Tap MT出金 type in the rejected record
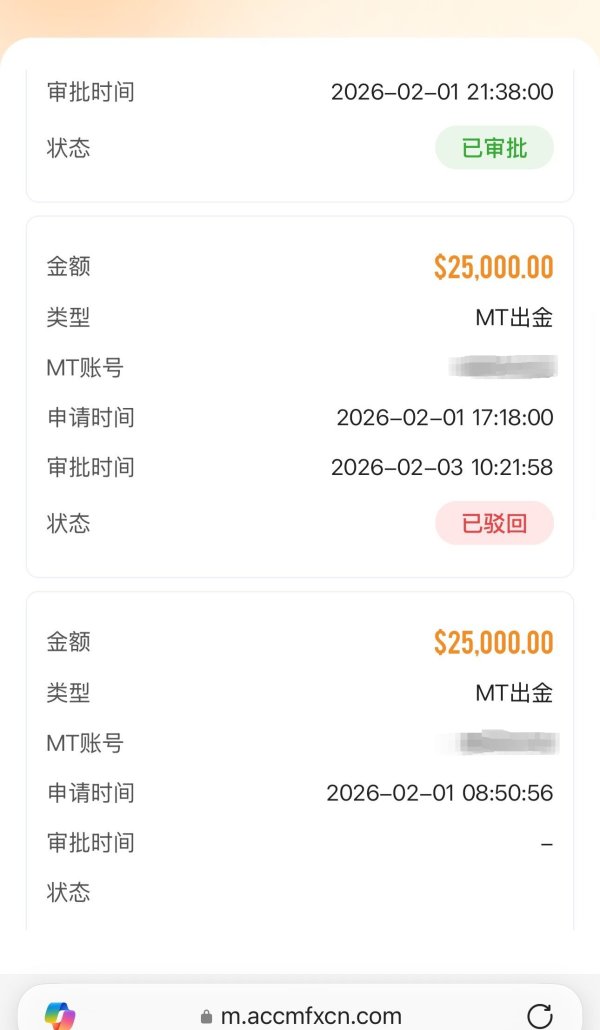600x1030 pixels. [514, 318]
